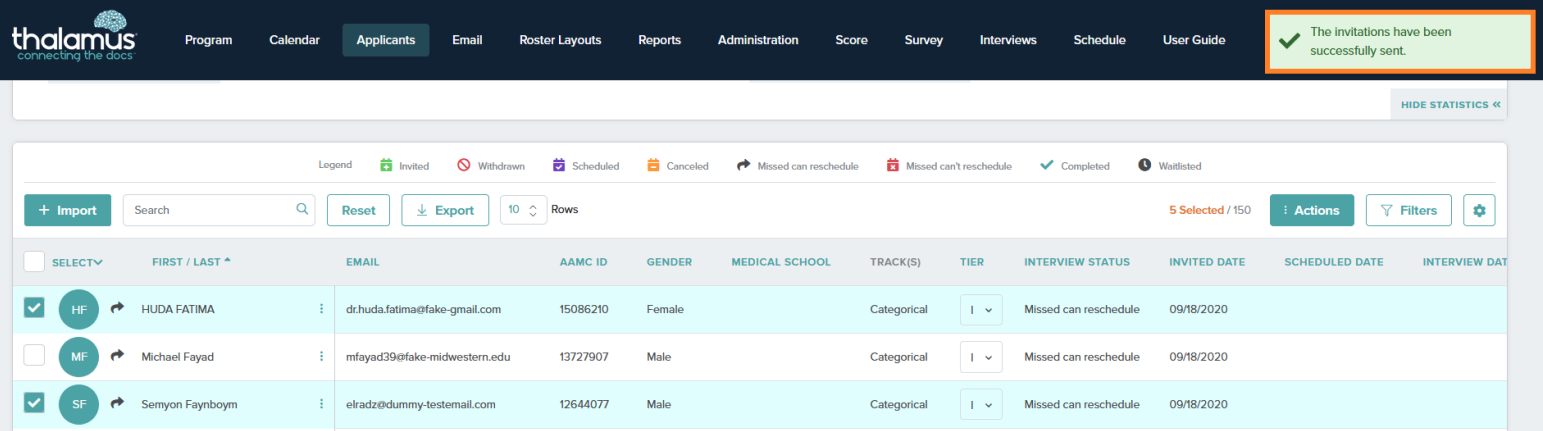Click reschedule arrow icon beside HUDA FATIMA
Image resolution: width=1543 pixels, height=431 pixels.
(117, 308)
